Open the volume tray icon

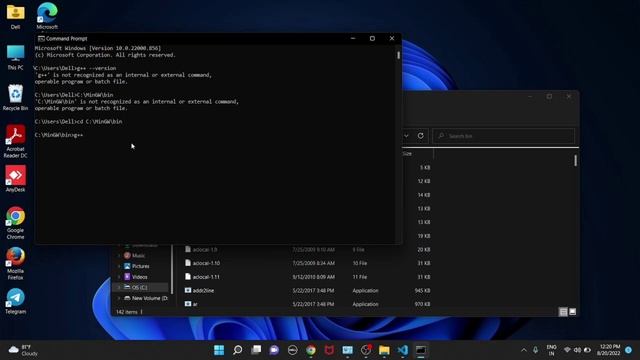[577, 350]
